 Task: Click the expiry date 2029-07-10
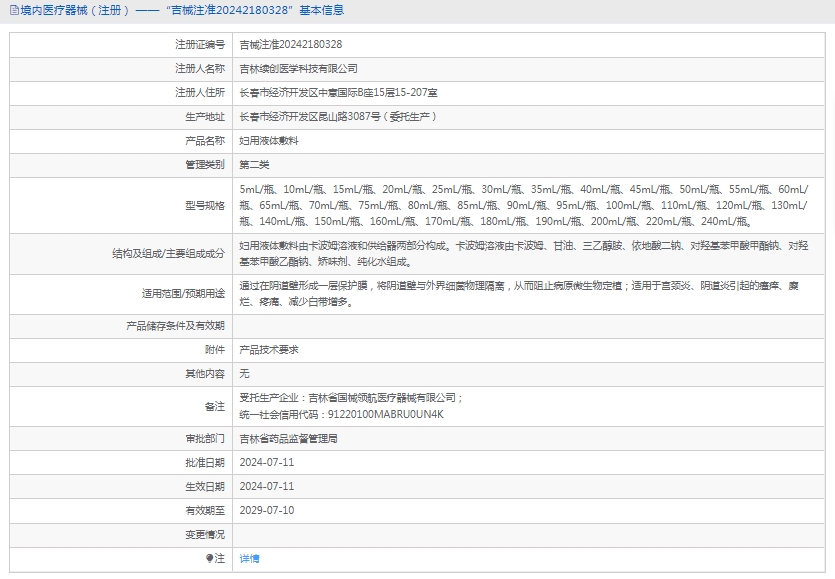click(x=267, y=510)
